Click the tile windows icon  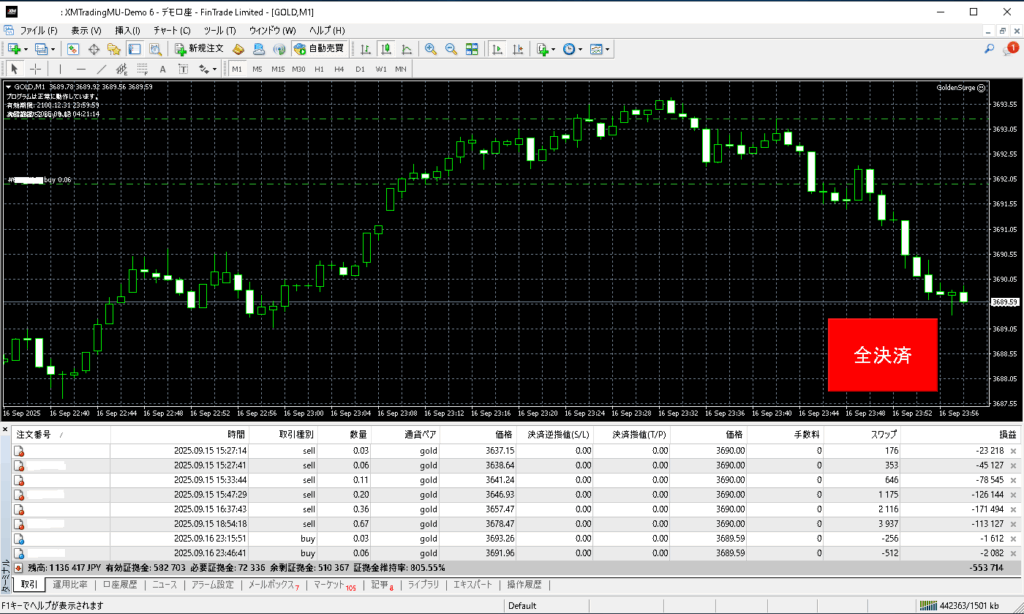(x=471, y=48)
